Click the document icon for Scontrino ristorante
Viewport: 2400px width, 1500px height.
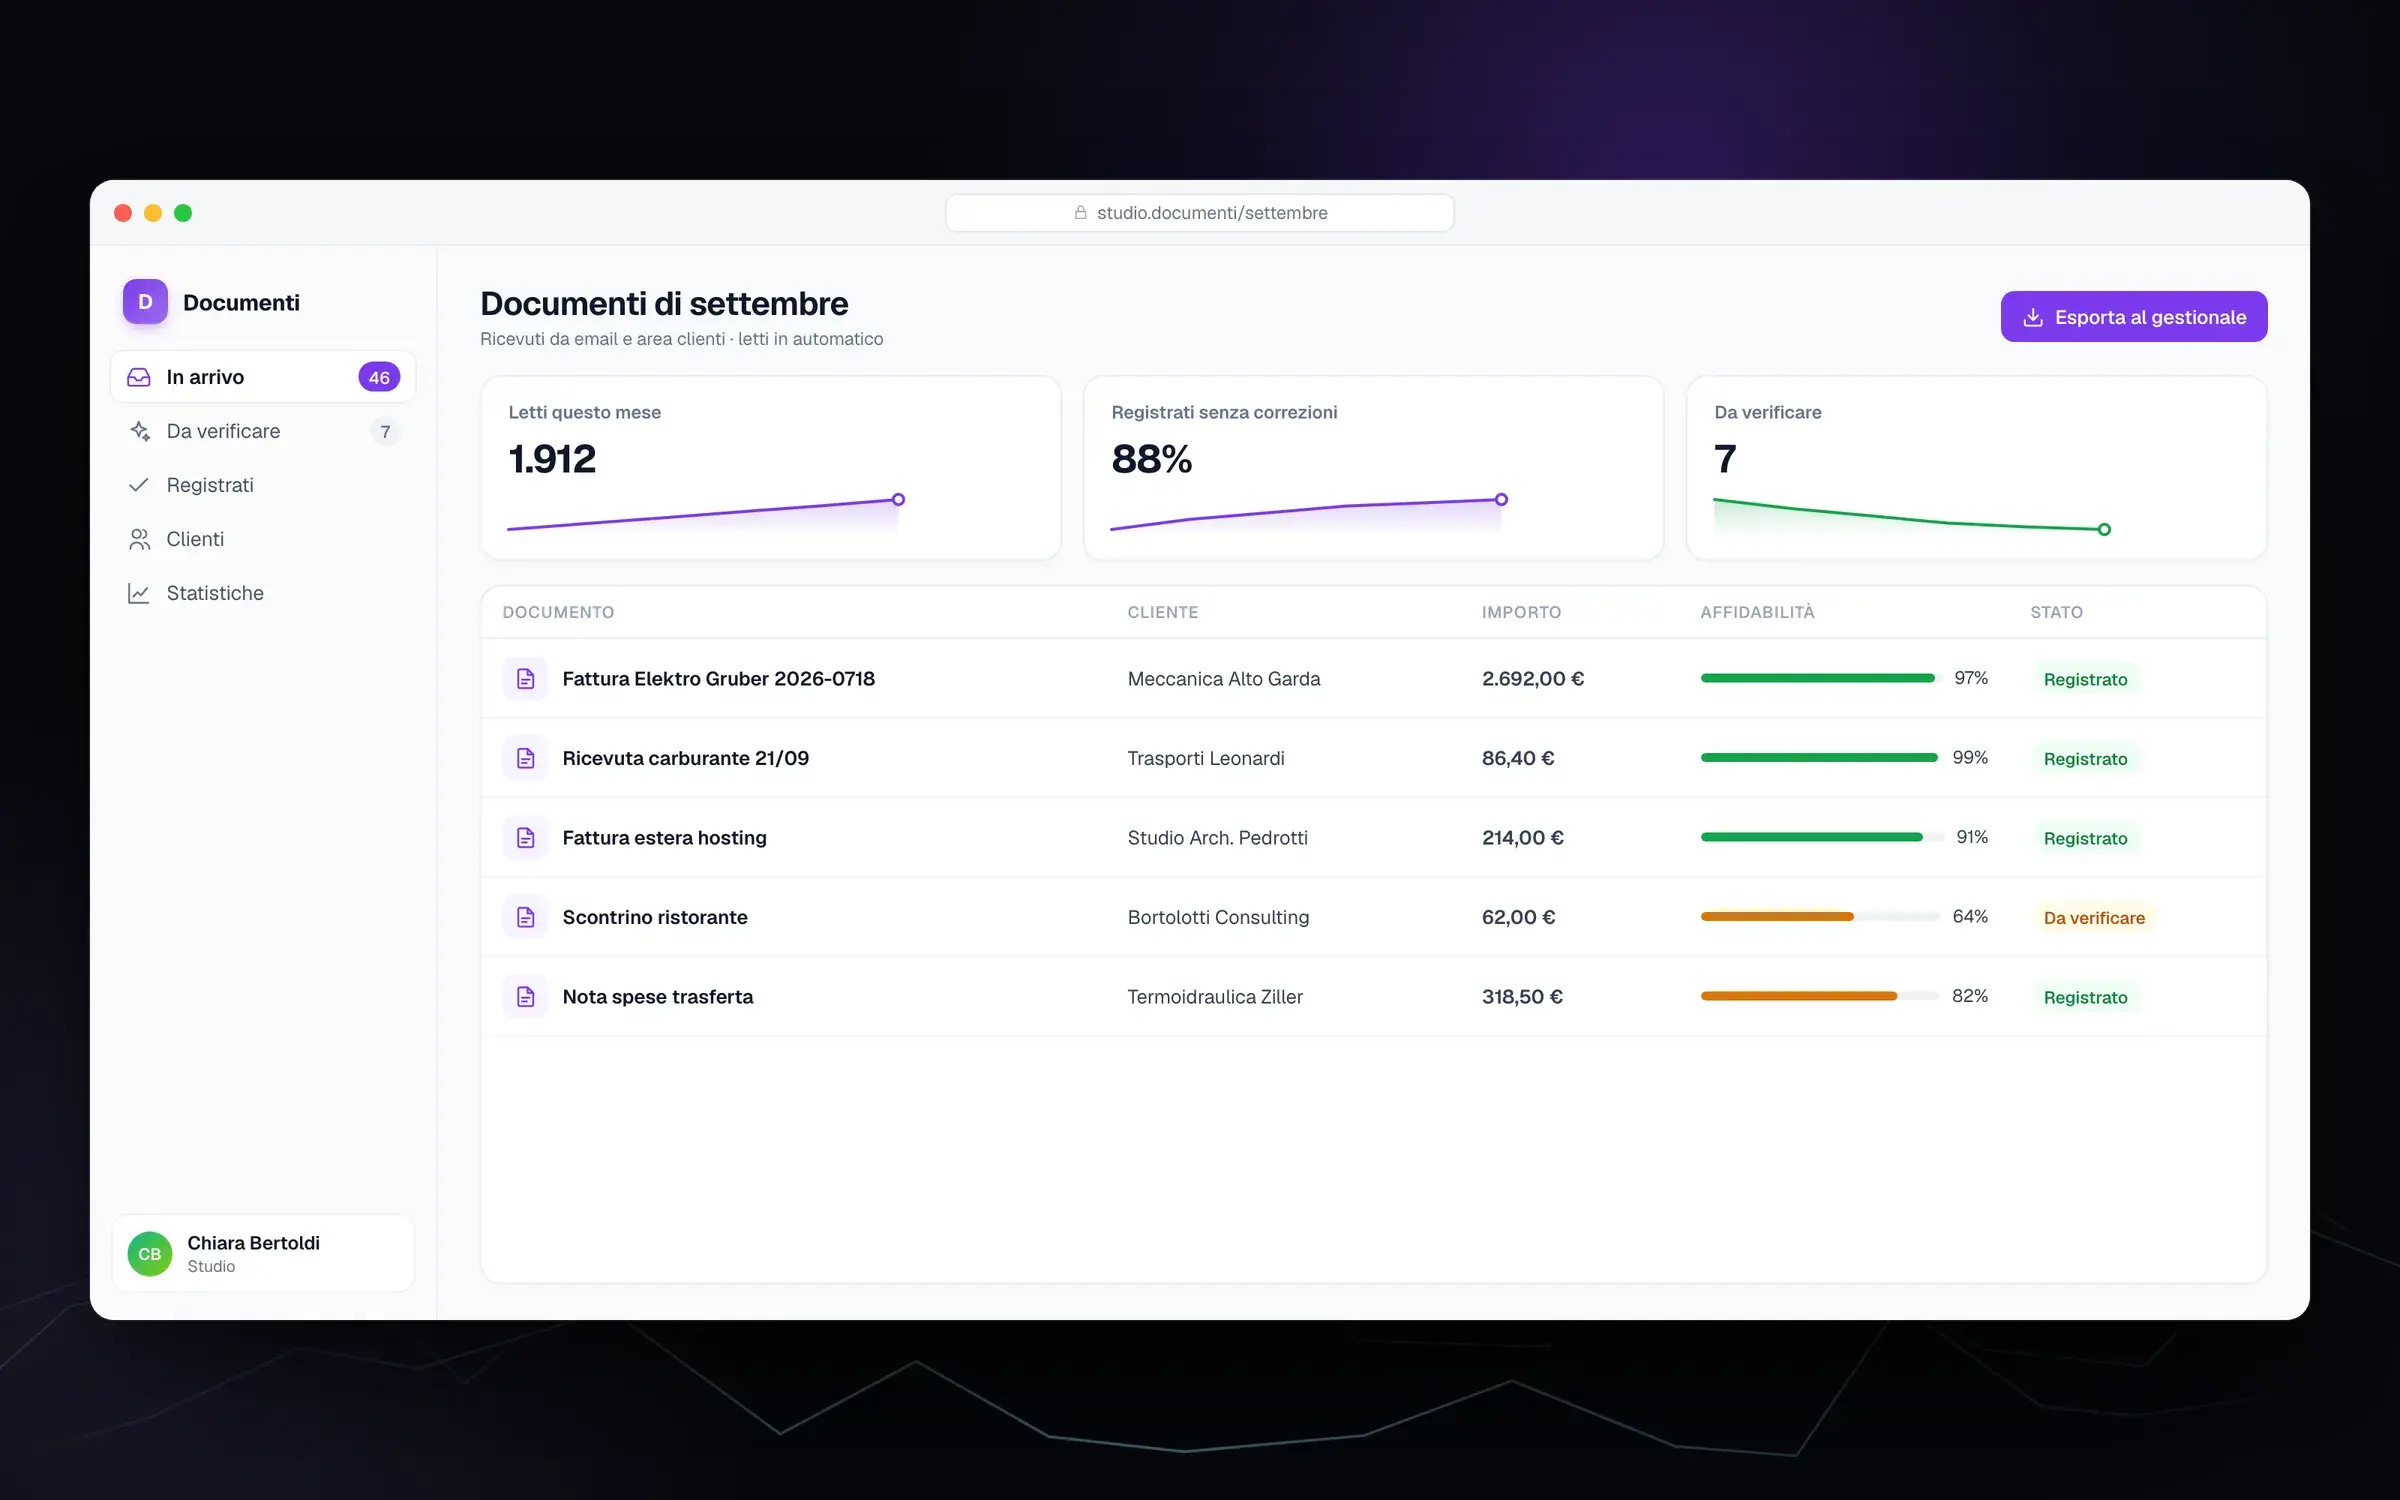525,917
